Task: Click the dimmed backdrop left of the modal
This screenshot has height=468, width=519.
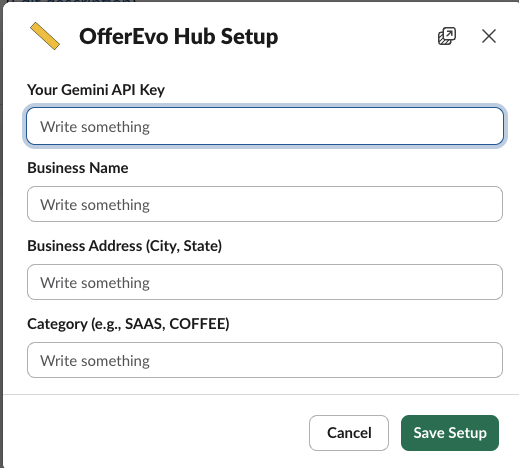Action: tap(1, 233)
